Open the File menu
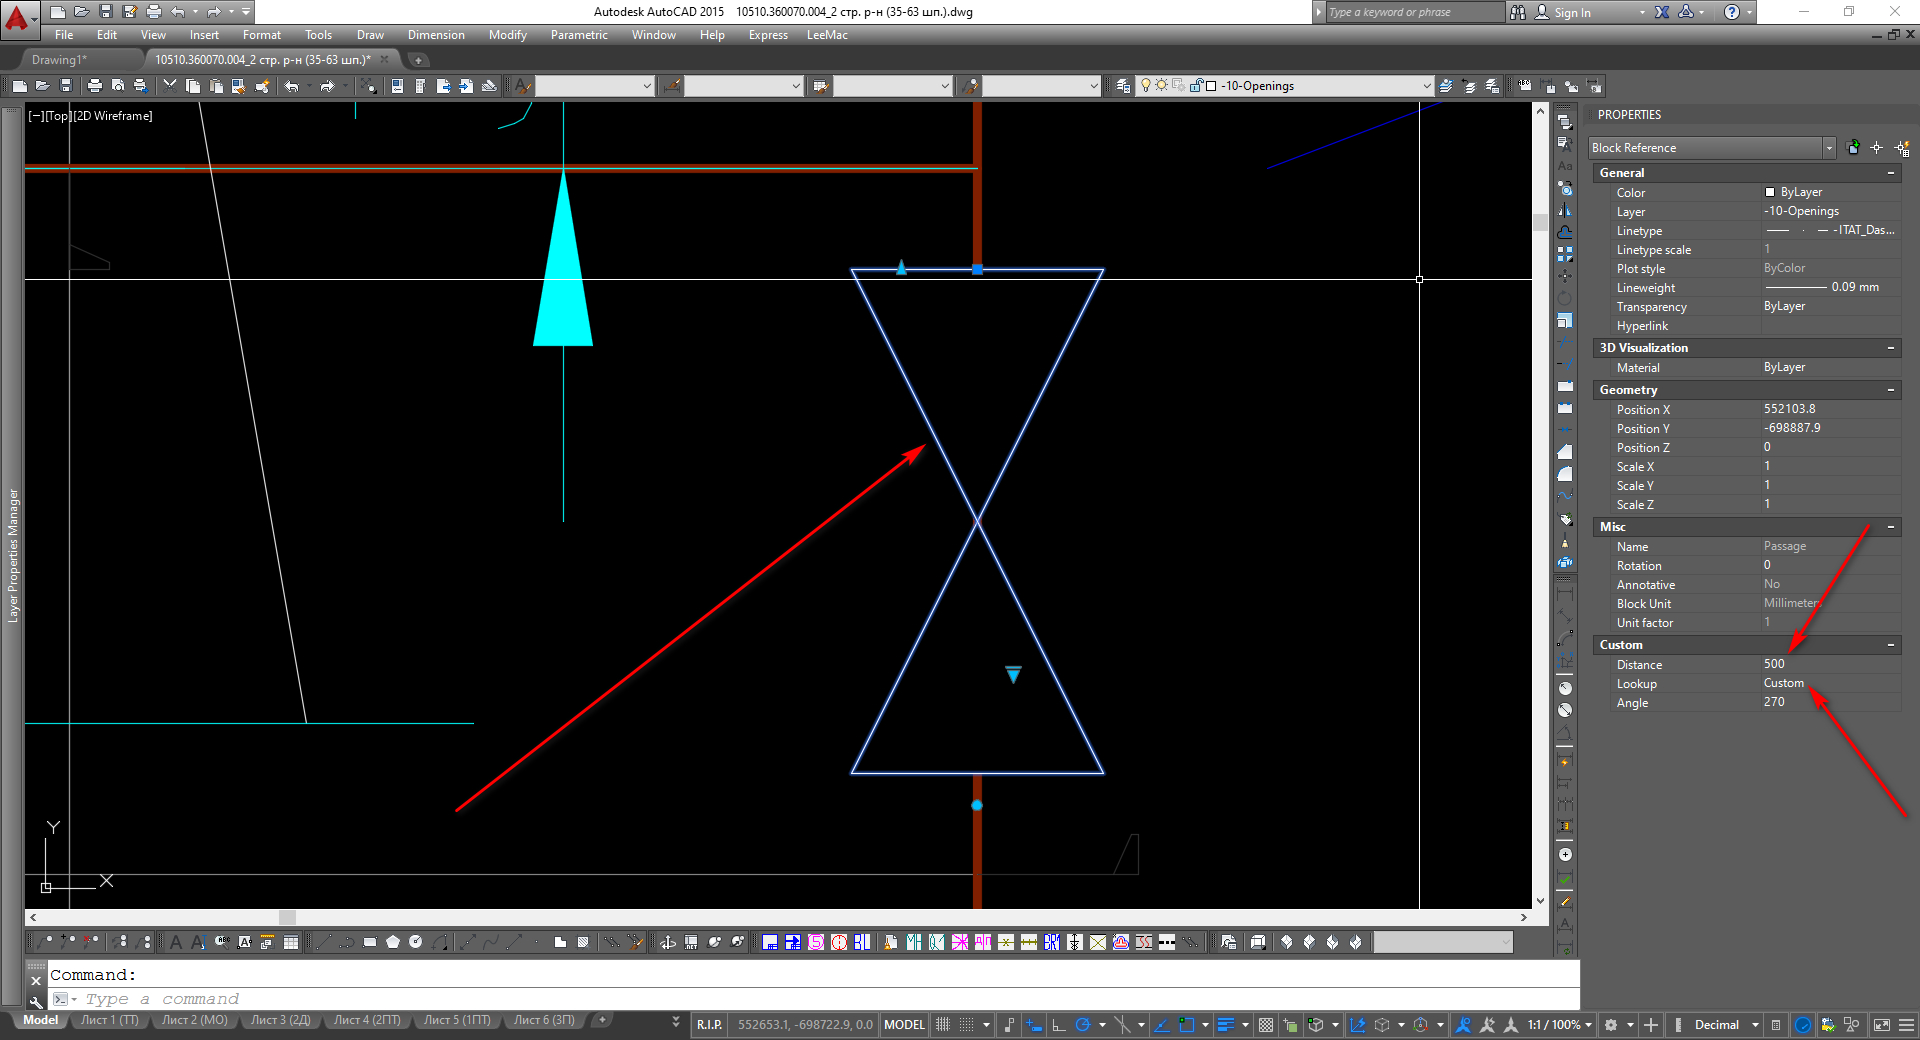Viewport: 1920px width, 1040px height. pos(64,35)
